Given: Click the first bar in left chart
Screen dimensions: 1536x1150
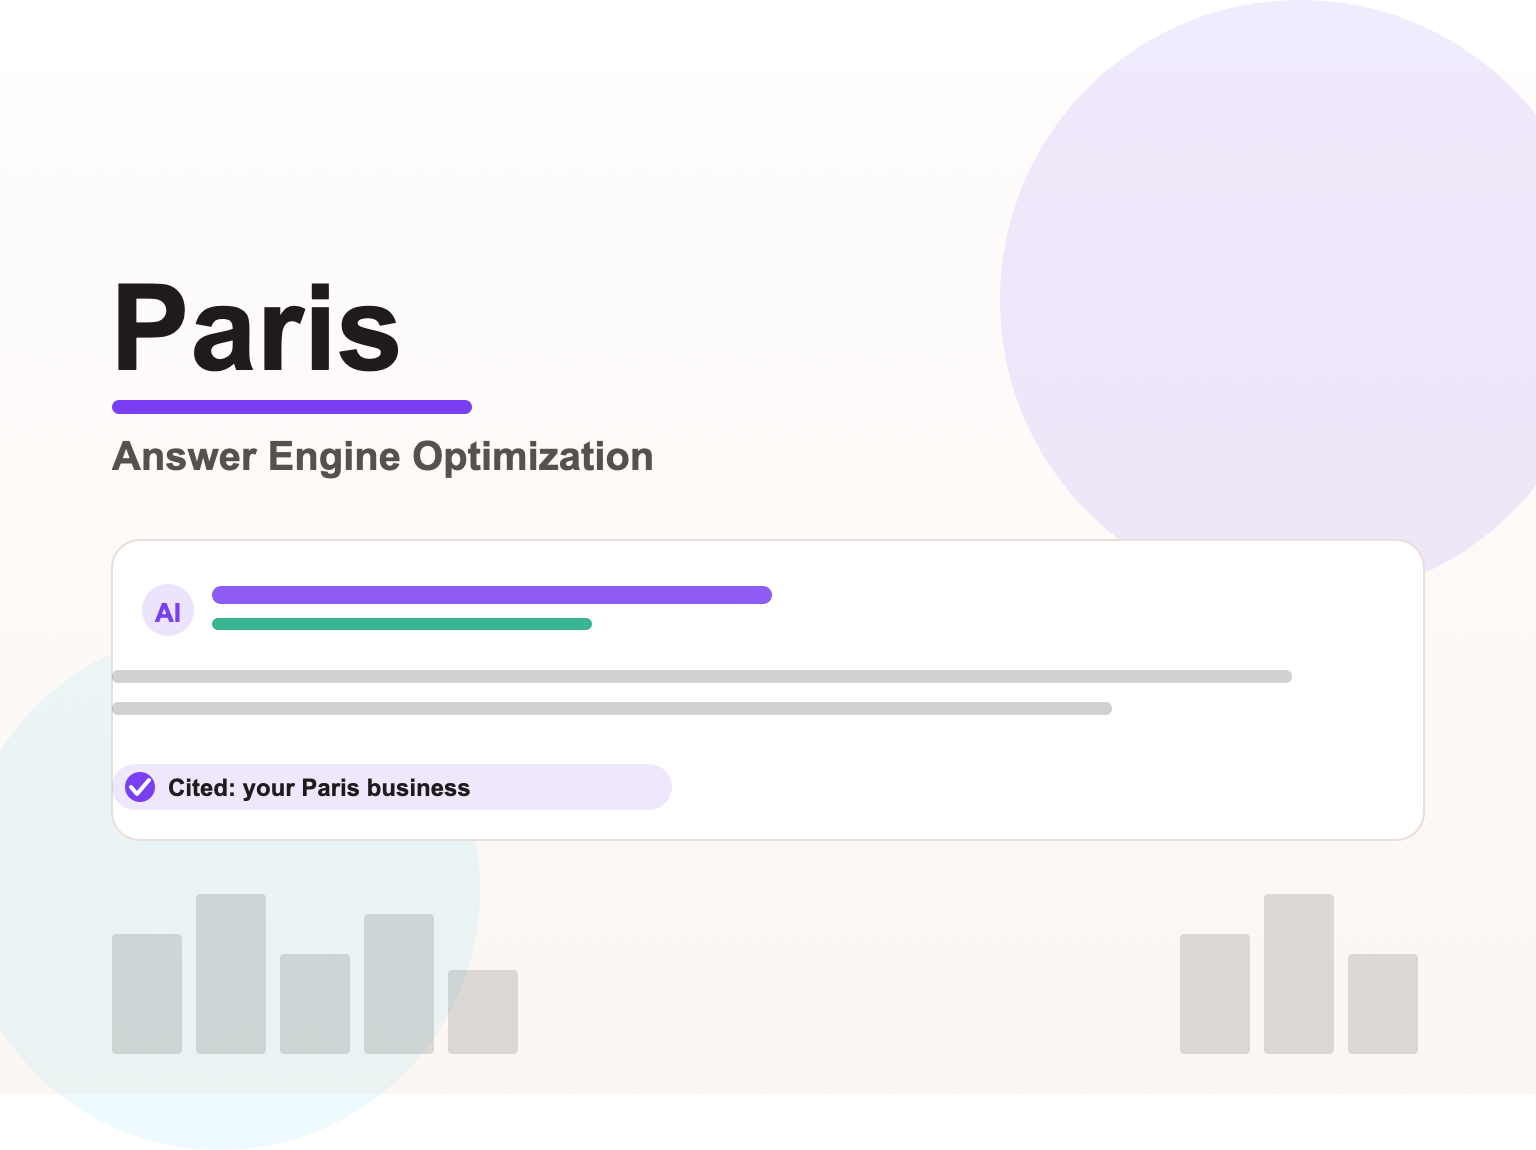Looking at the screenshot, I should pyautogui.click(x=147, y=994).
